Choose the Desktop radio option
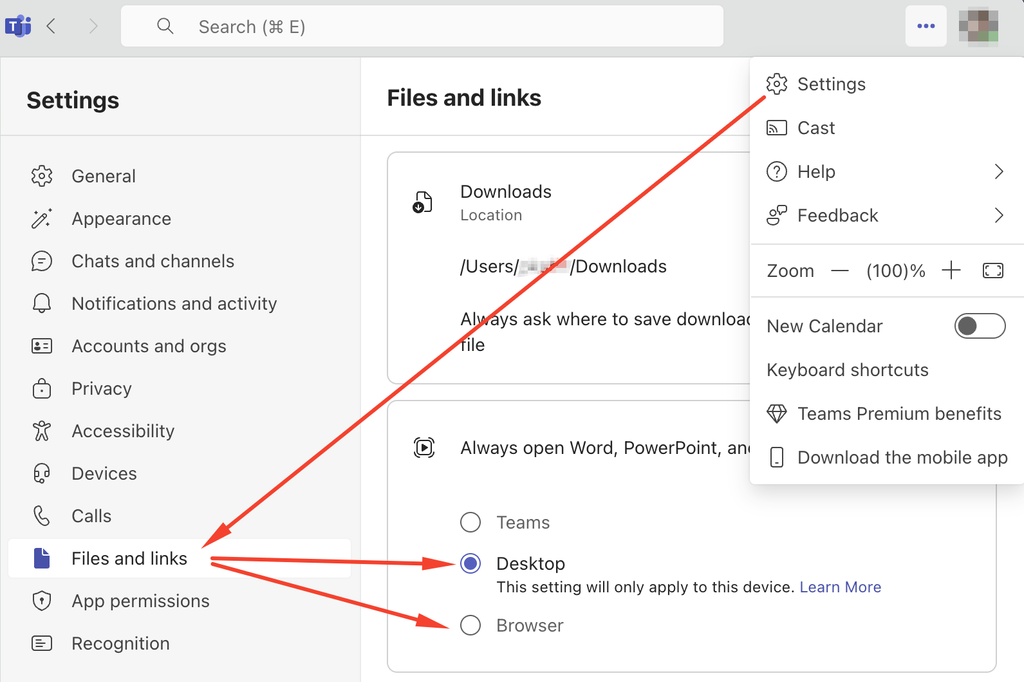The height and width of the screenshot is (682, 1024). 470,564
